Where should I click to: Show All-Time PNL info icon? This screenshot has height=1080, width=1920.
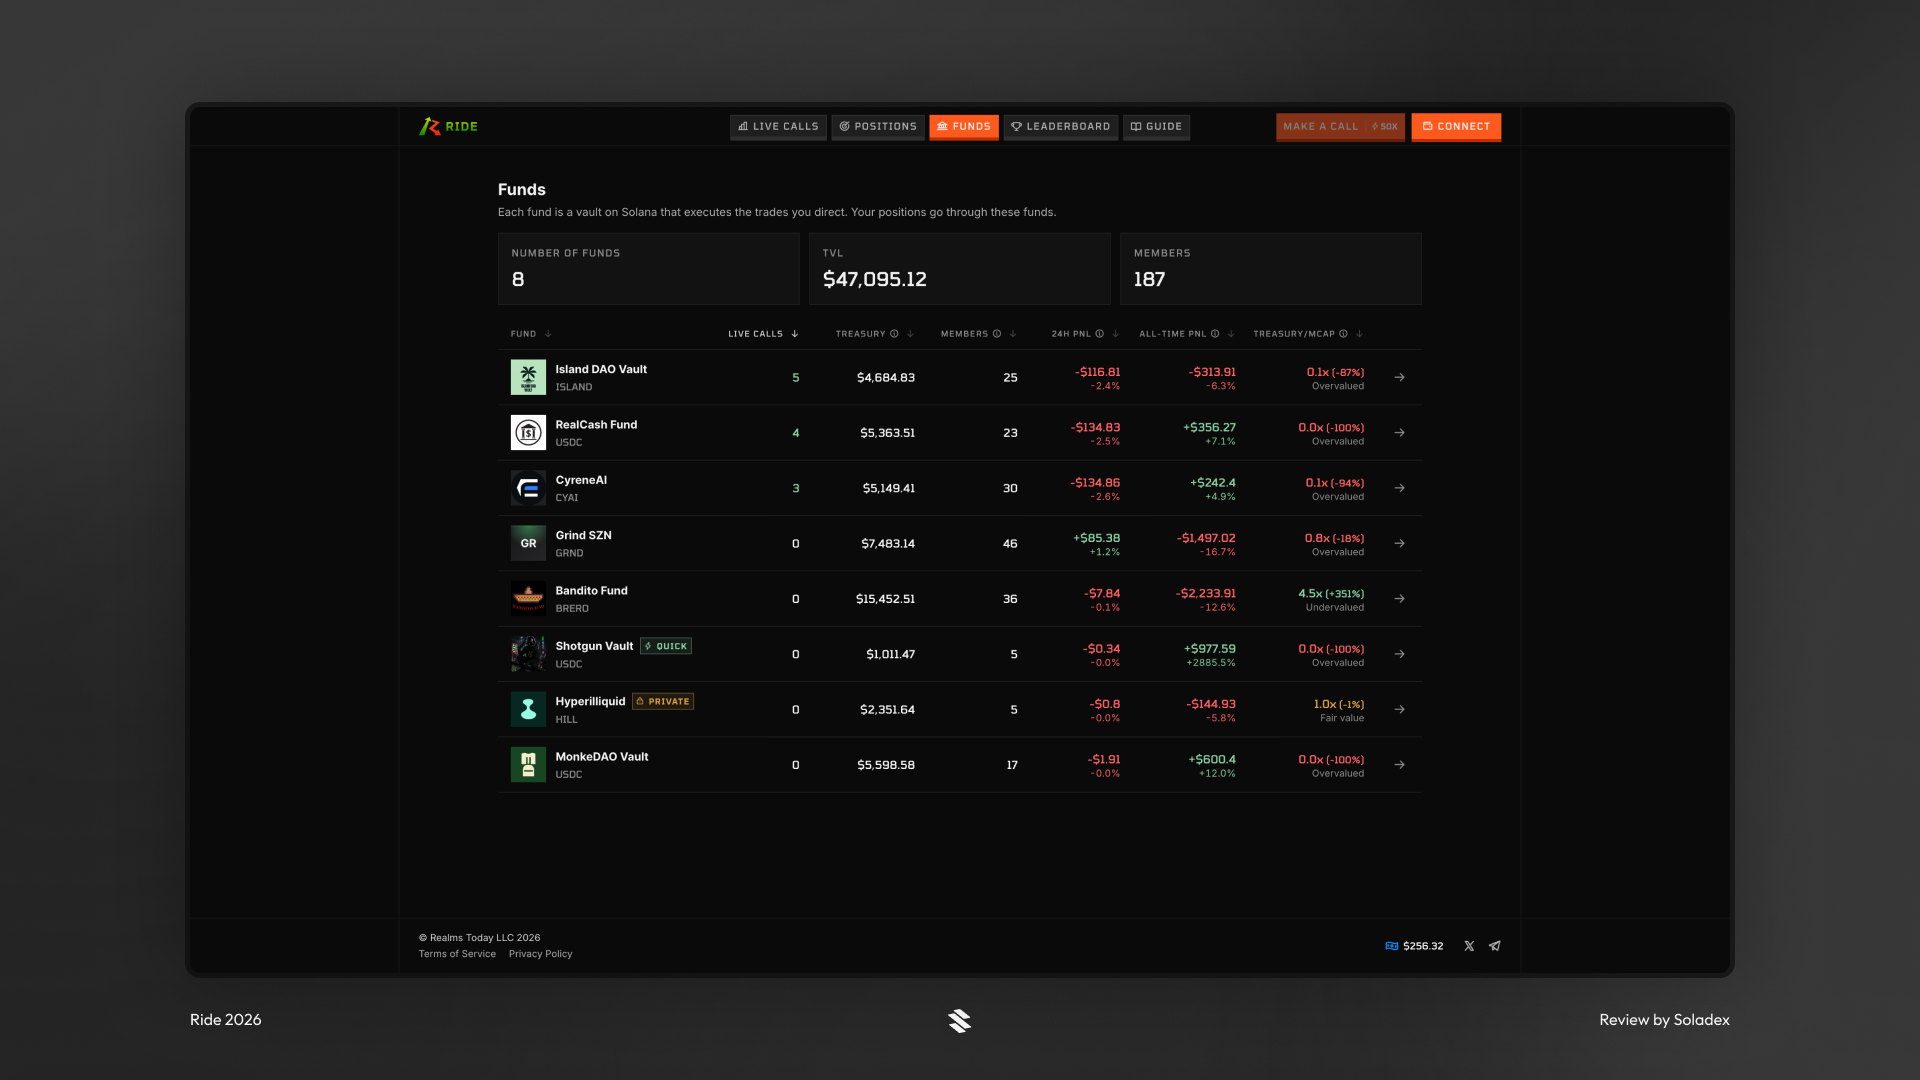(x=1215, y=334)
